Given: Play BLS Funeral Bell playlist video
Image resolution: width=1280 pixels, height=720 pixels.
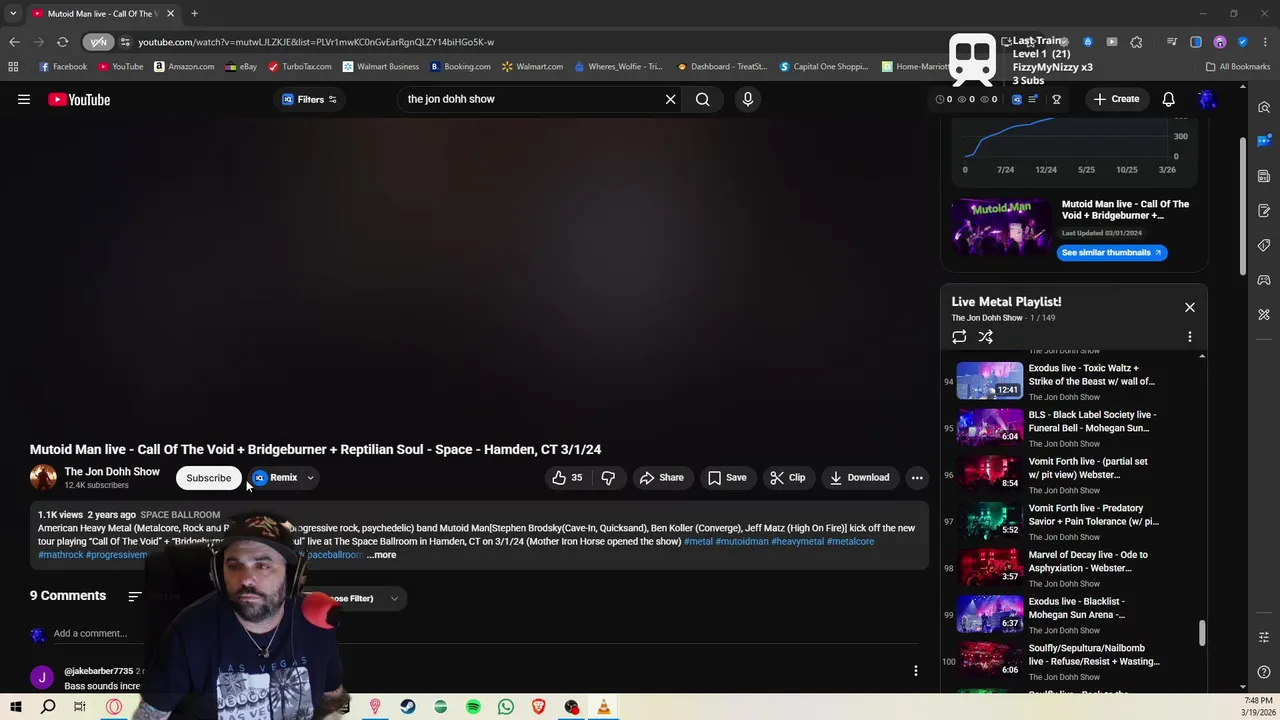Looking at the screenshot, I should coord(1068,428).
